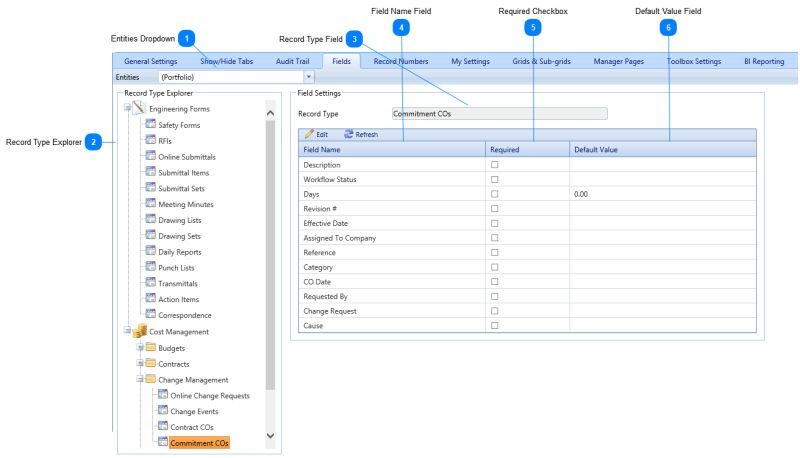Click the Daily Reports record icon
Screen dimensions: 800x458
(151, 250)
